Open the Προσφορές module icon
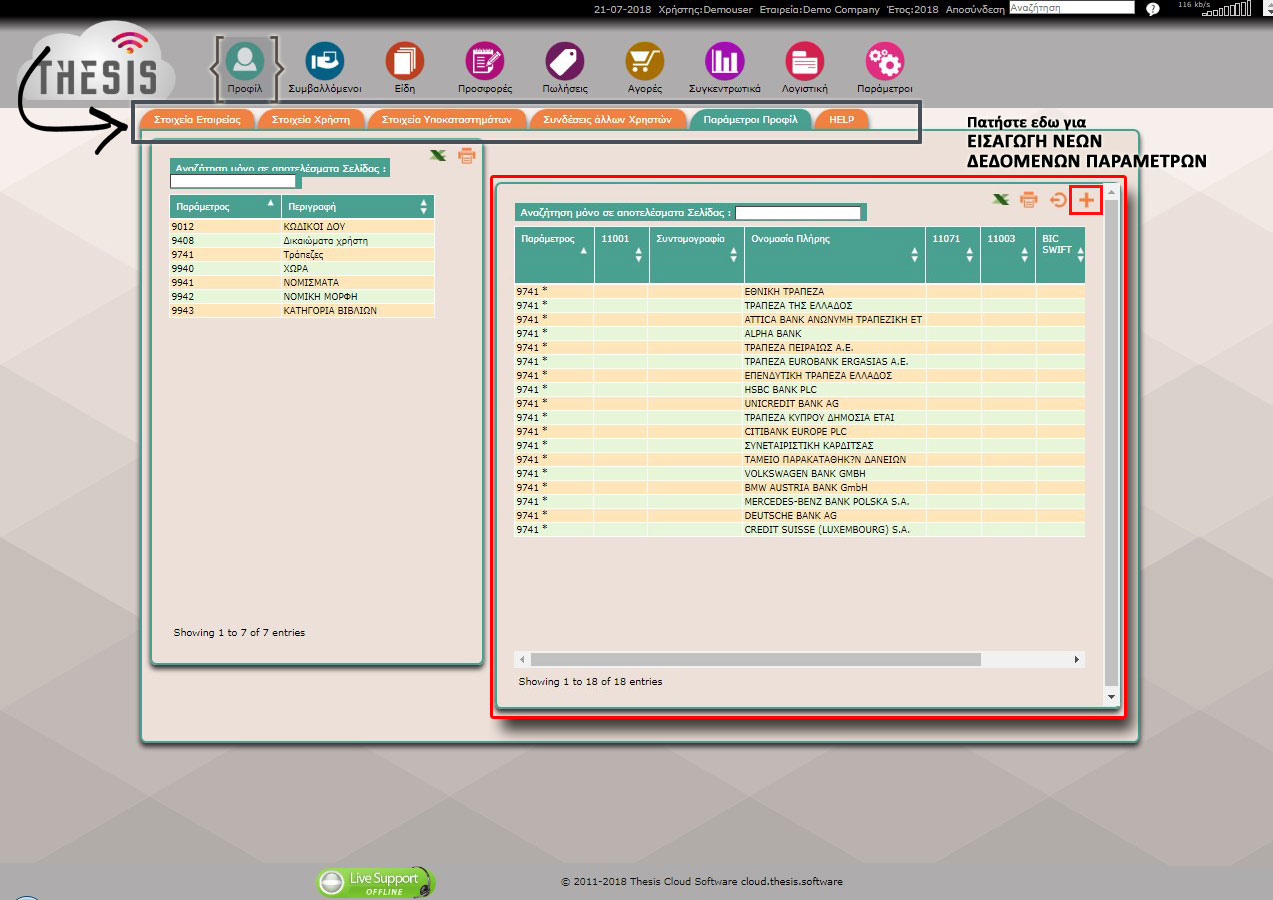The height and width of the screenshot is (900, 1273). (x=485, y=61)
